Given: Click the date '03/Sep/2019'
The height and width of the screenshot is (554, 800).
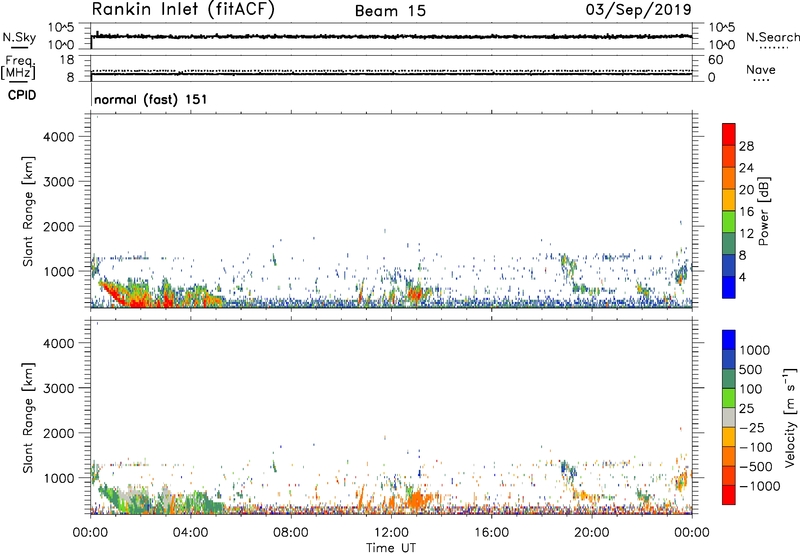Looking at the screenshot, I should click(638, 10).
